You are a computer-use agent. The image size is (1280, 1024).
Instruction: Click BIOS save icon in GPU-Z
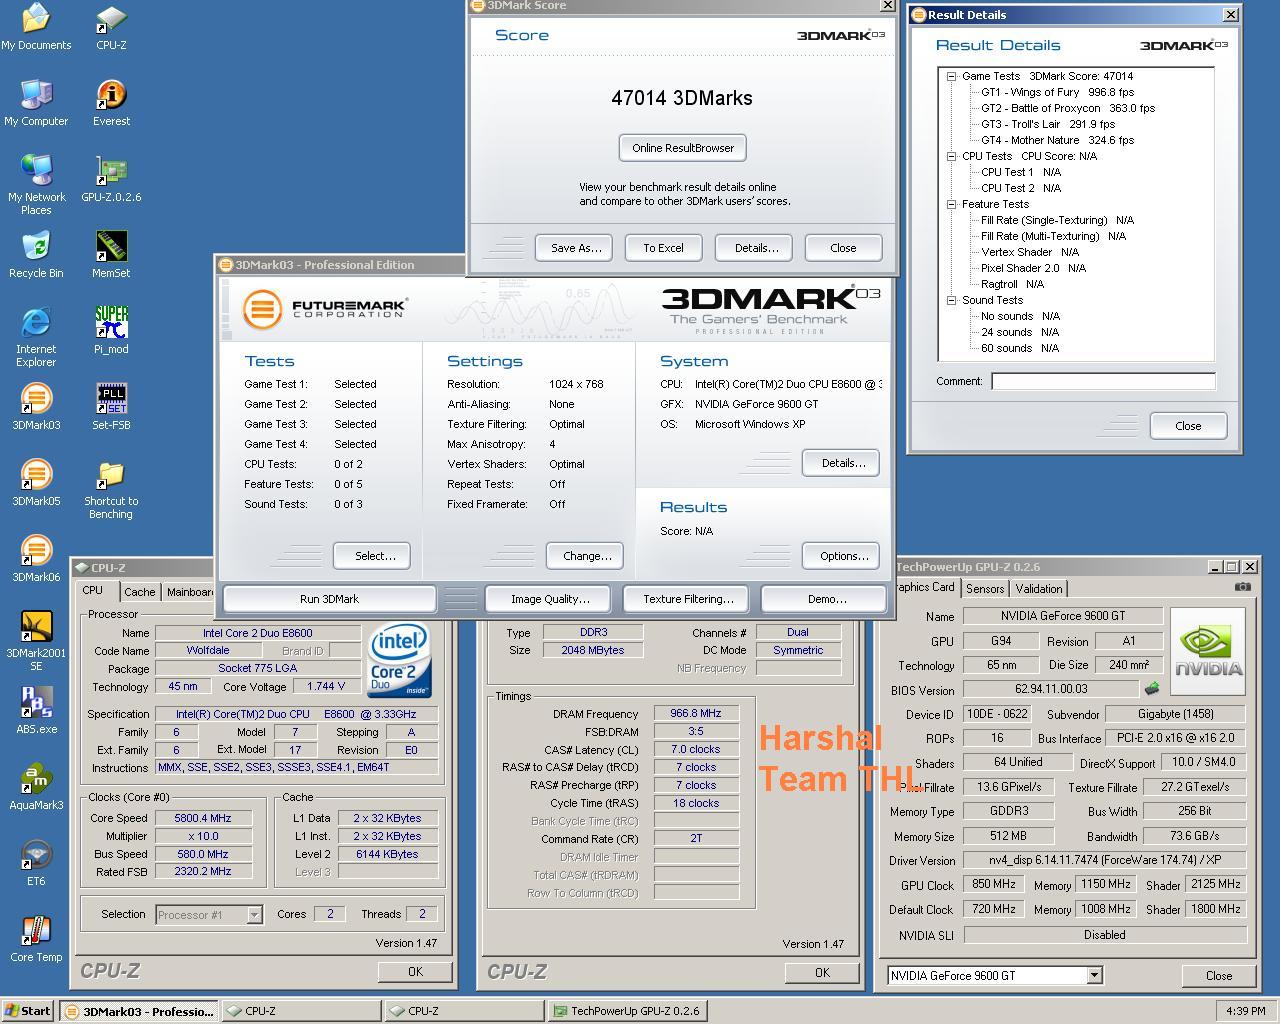click(x=1151, y=689)
